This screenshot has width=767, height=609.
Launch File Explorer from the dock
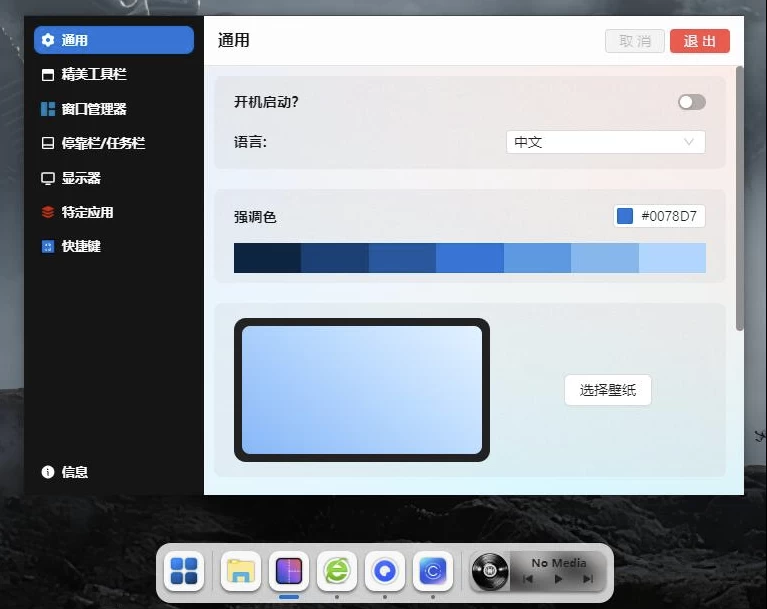(241, 571)
